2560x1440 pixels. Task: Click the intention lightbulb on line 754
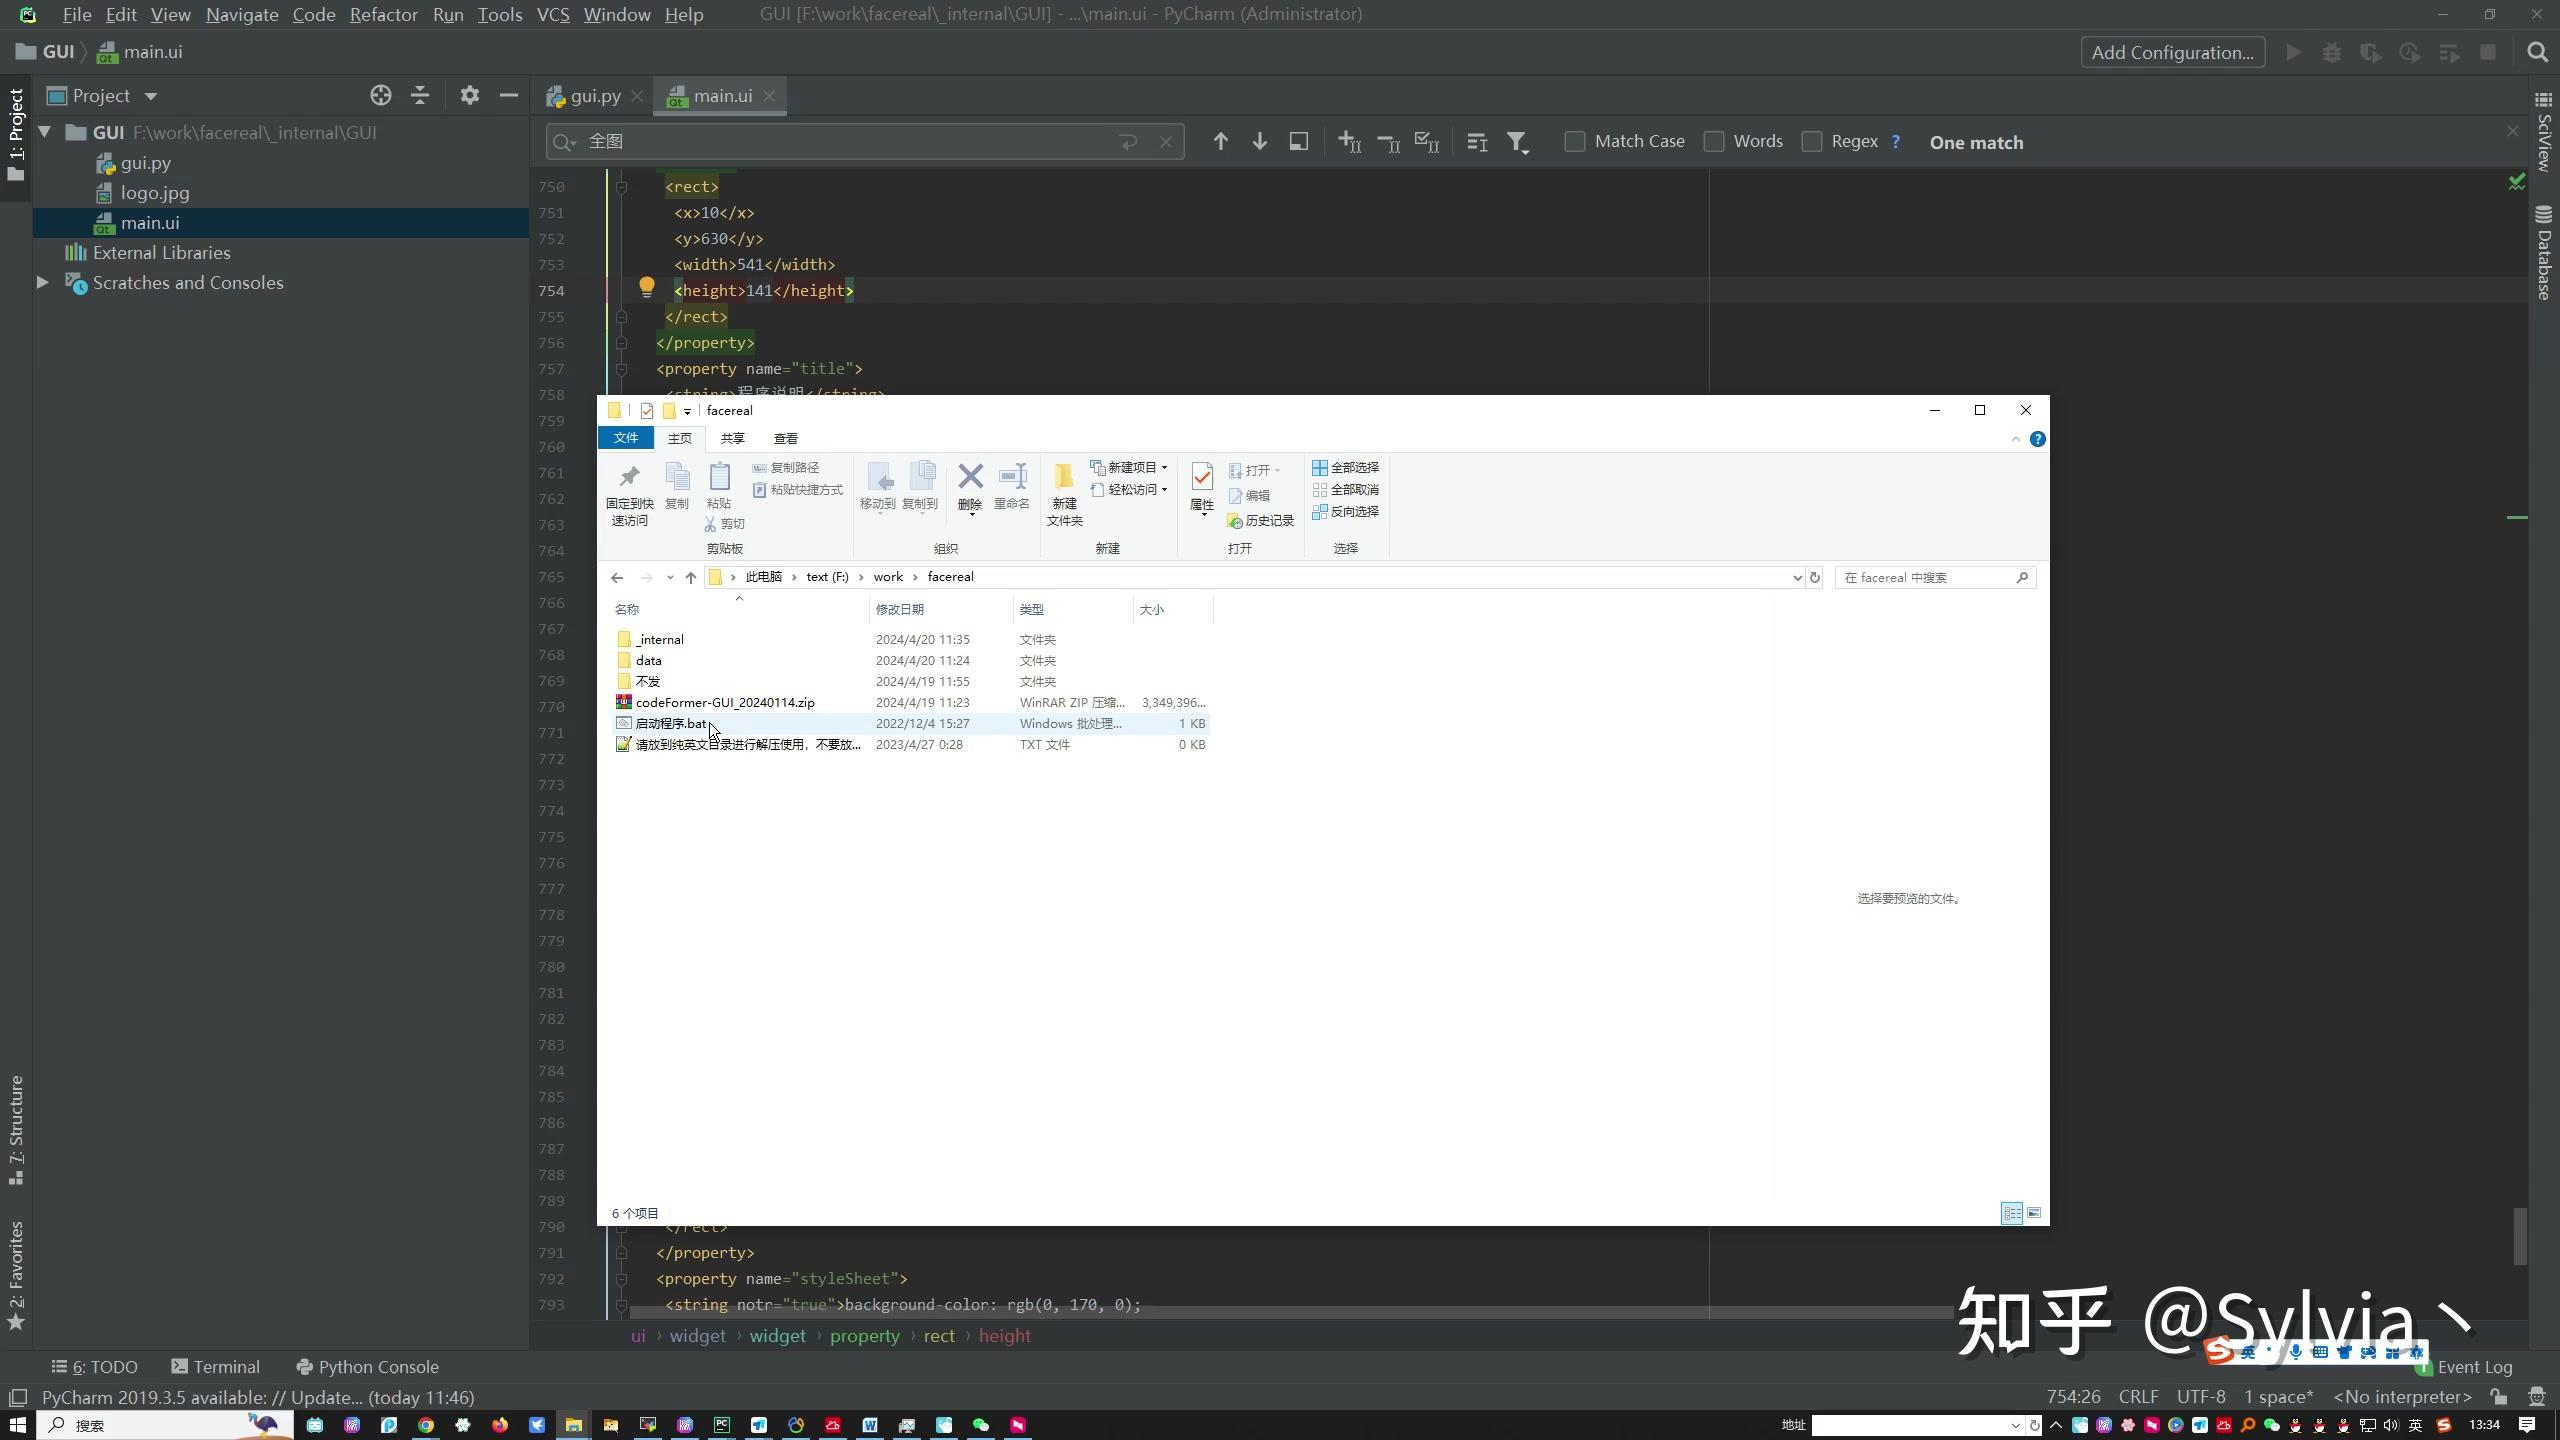(647, 288)
